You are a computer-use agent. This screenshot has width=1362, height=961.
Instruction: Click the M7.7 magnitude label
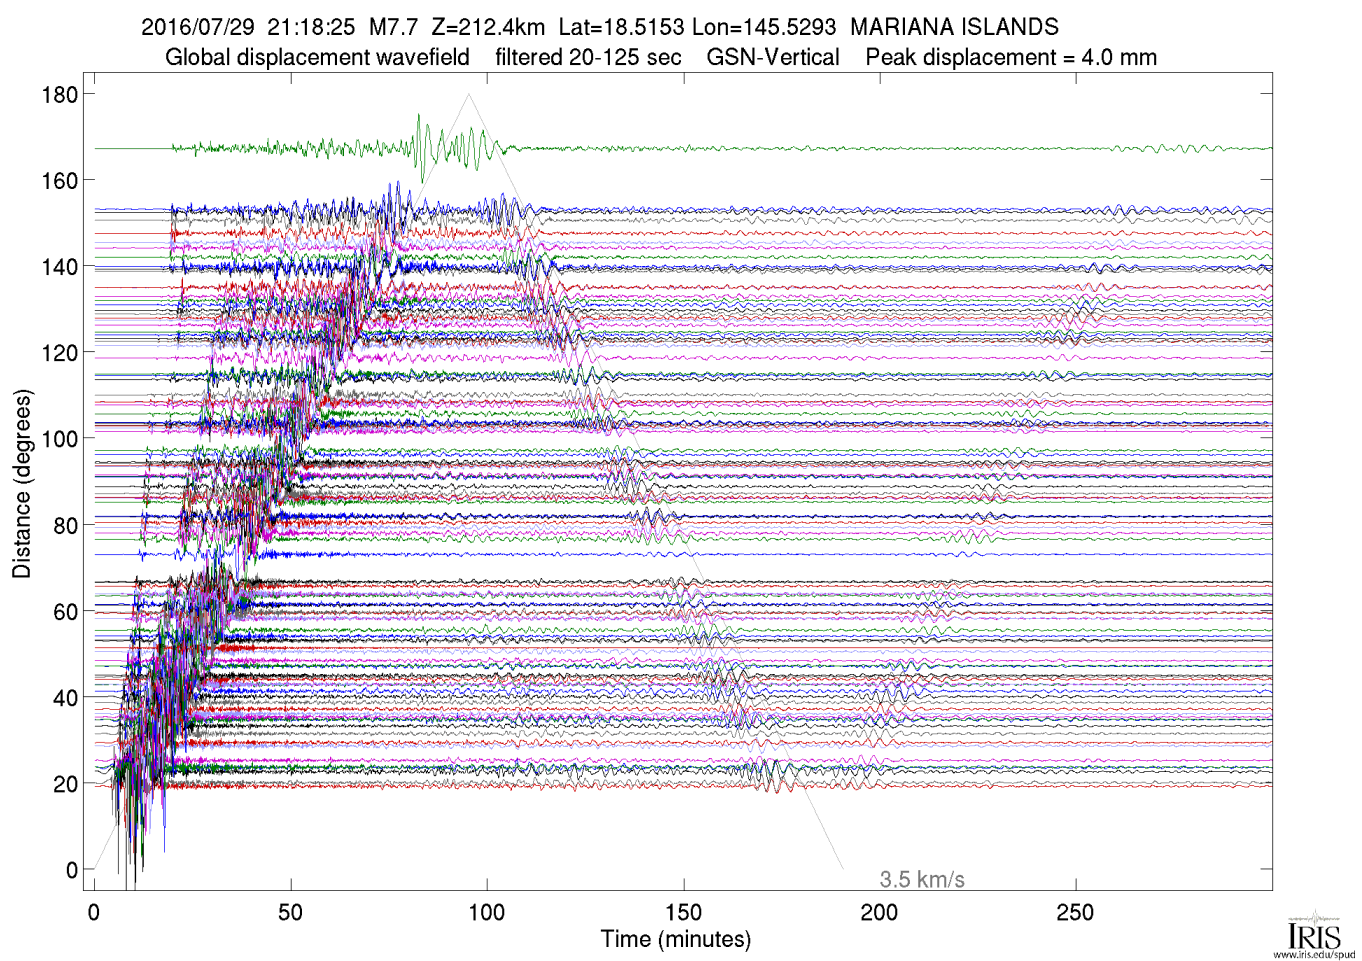(x=393, y=27)
